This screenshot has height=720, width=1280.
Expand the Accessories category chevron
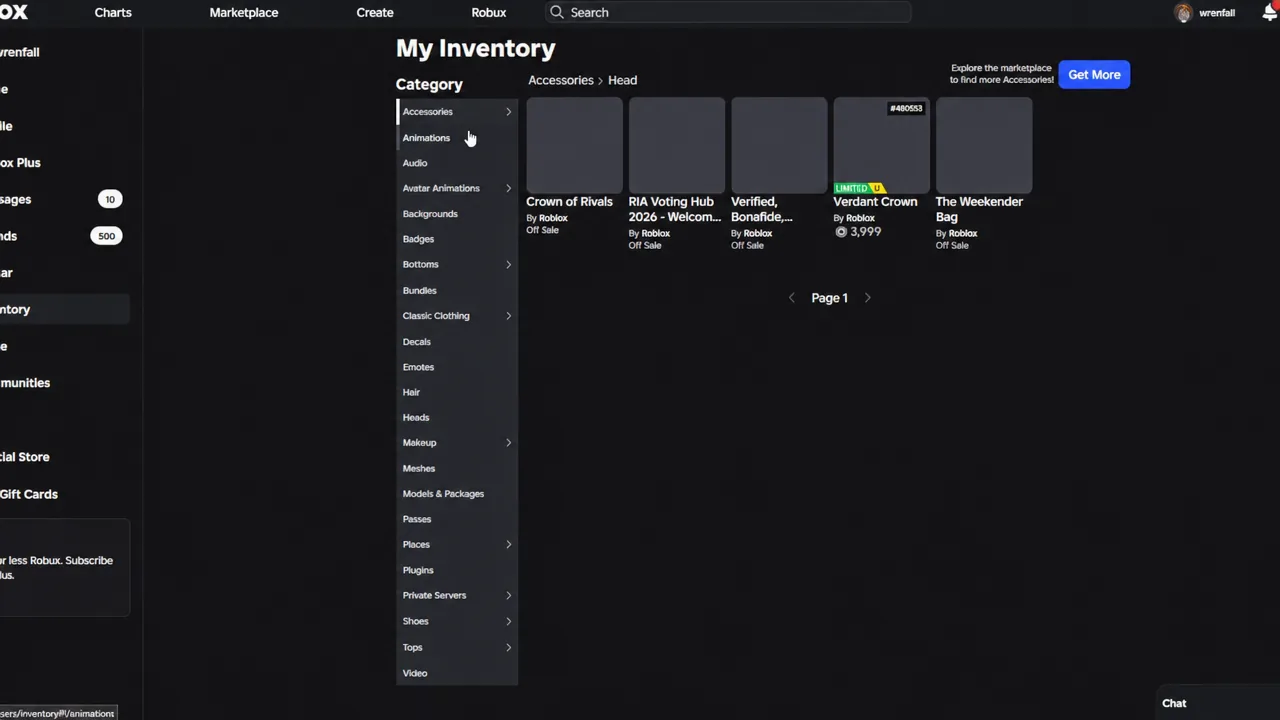click(508, 112)
